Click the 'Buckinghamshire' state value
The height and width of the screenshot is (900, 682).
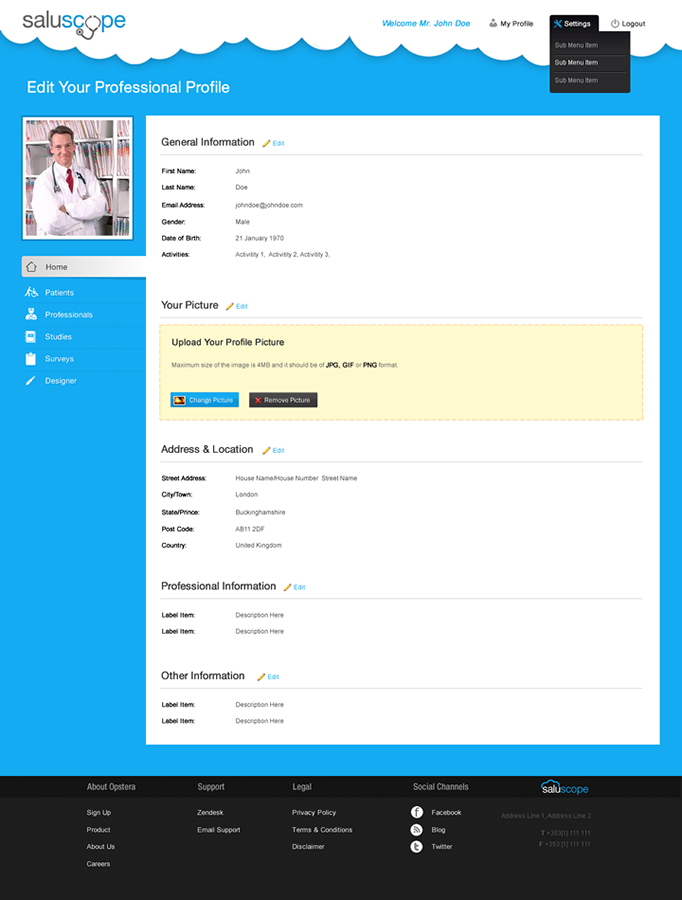click(x=260, y=512)
